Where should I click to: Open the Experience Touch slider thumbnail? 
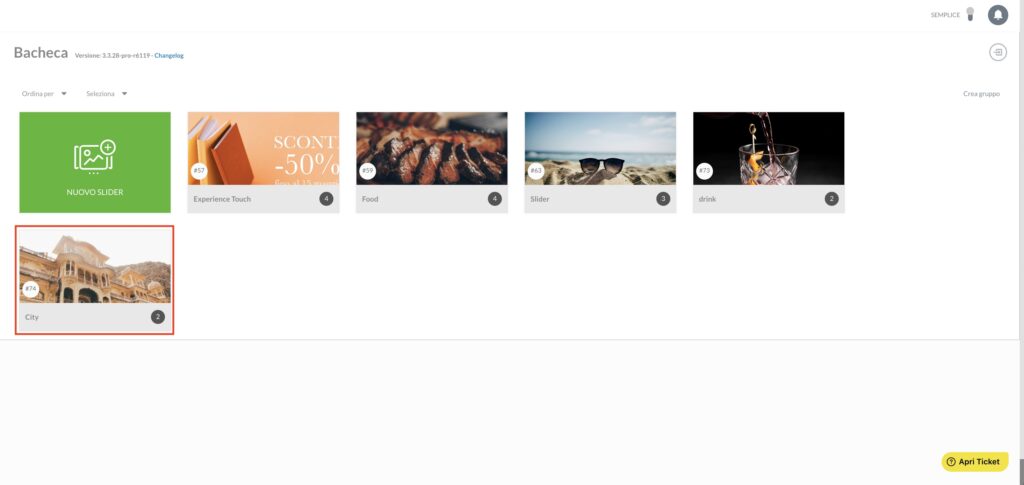[263, 148]
